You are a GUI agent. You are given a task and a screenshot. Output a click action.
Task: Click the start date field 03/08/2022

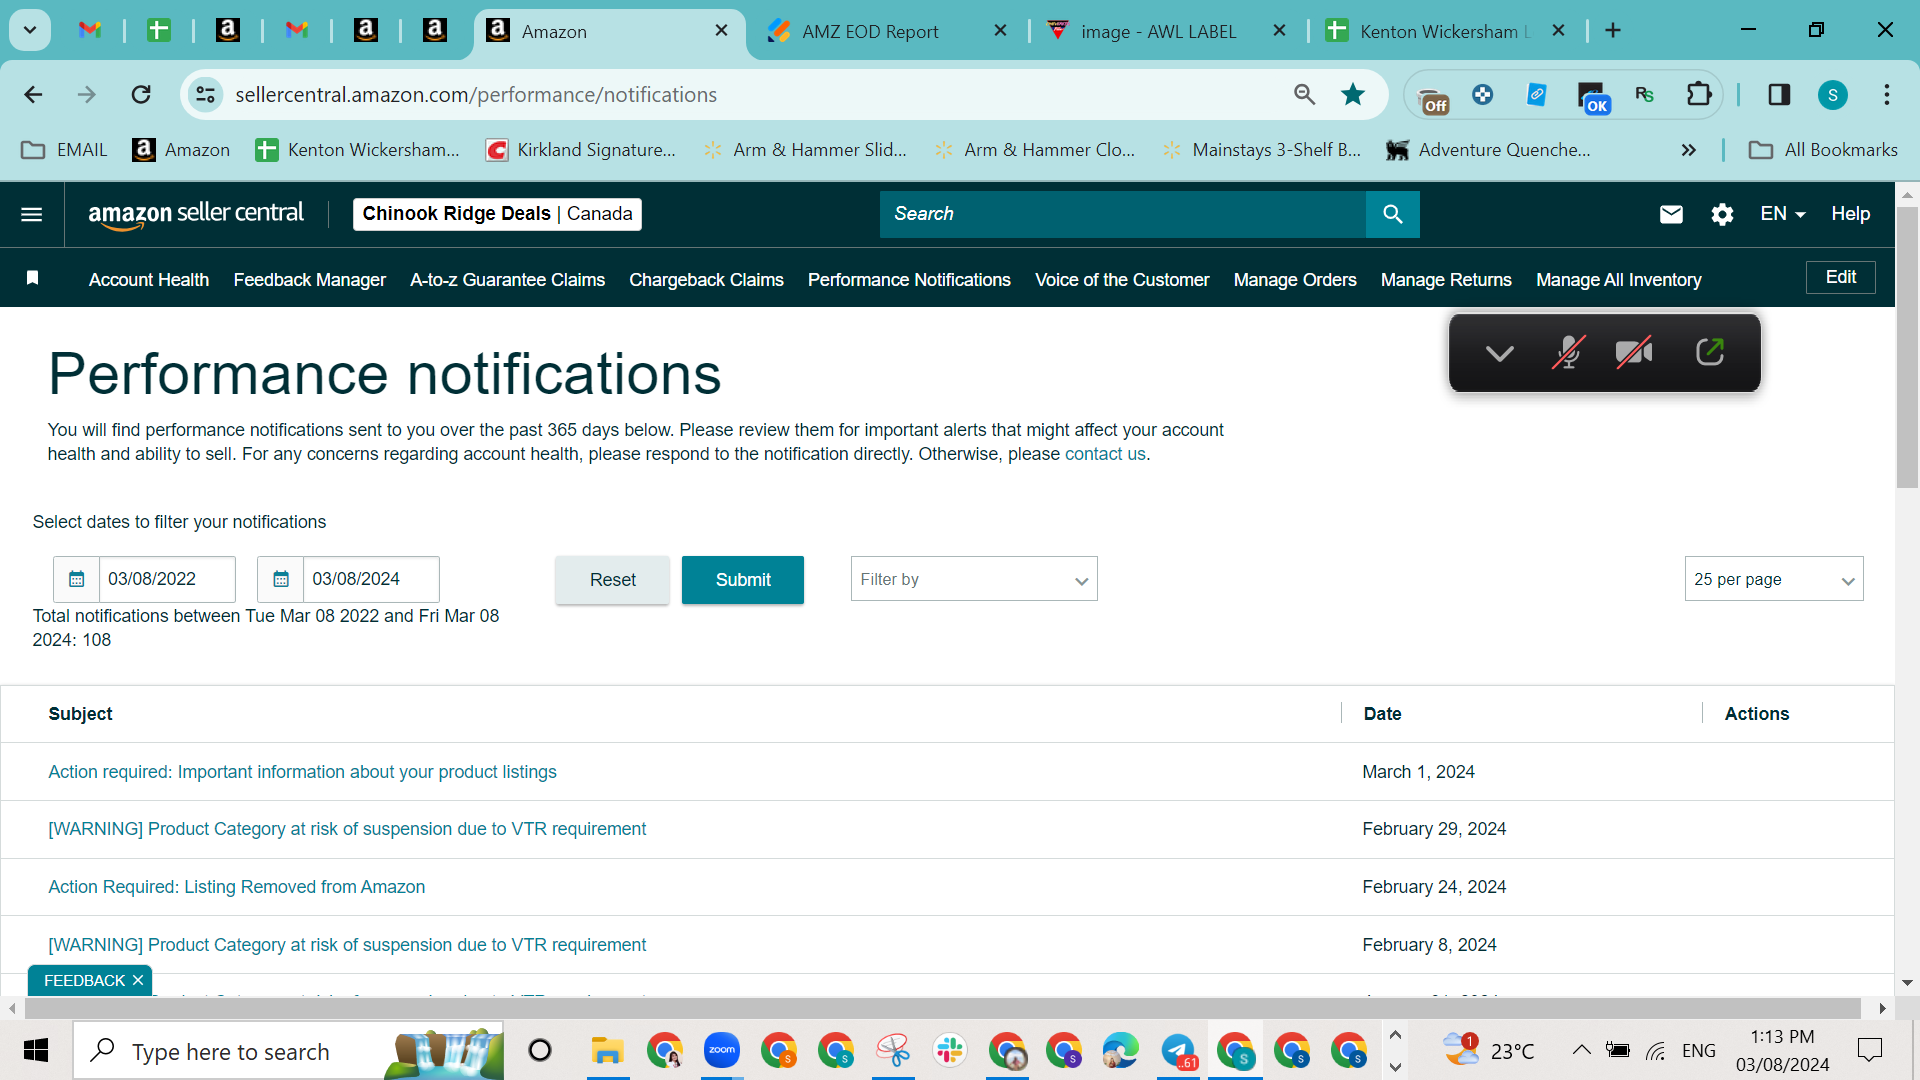pos(167,579)
